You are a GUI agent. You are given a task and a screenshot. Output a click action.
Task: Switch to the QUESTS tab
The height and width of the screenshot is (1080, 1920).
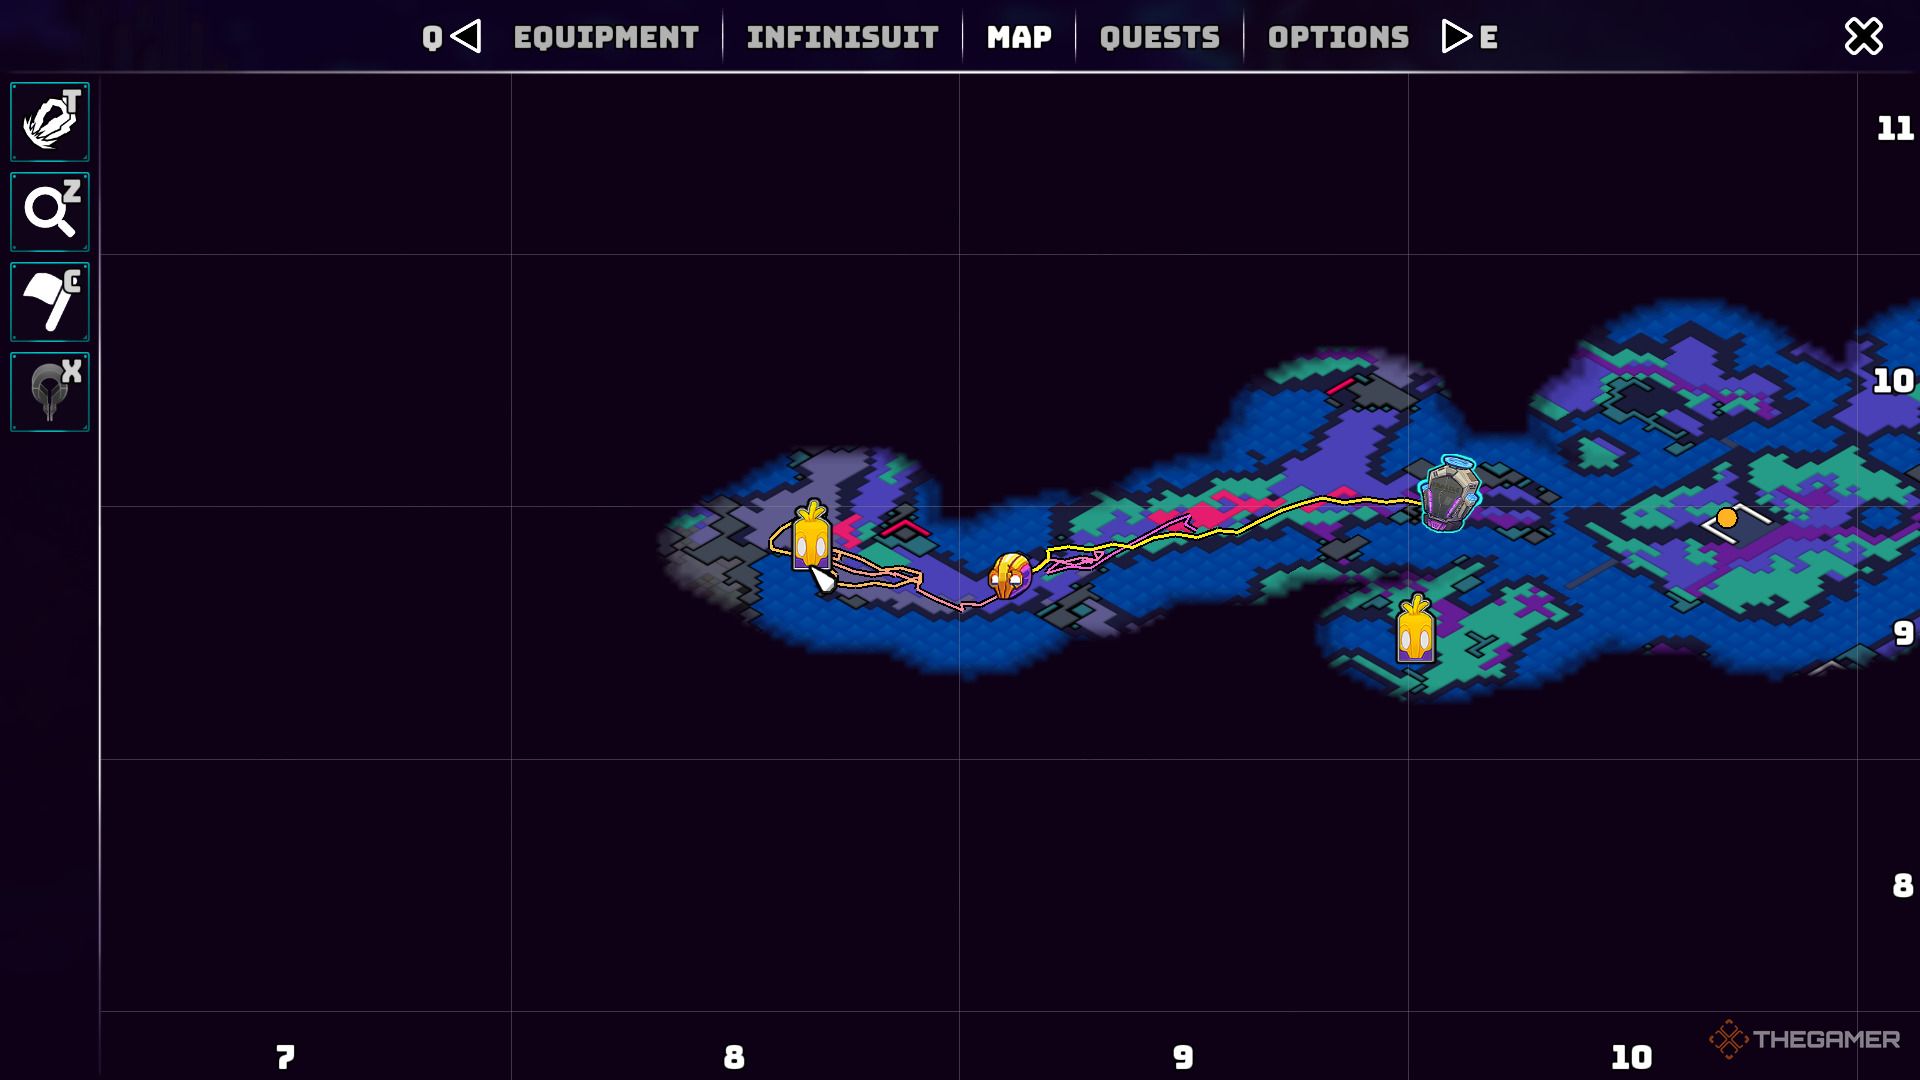(1158, 37)
